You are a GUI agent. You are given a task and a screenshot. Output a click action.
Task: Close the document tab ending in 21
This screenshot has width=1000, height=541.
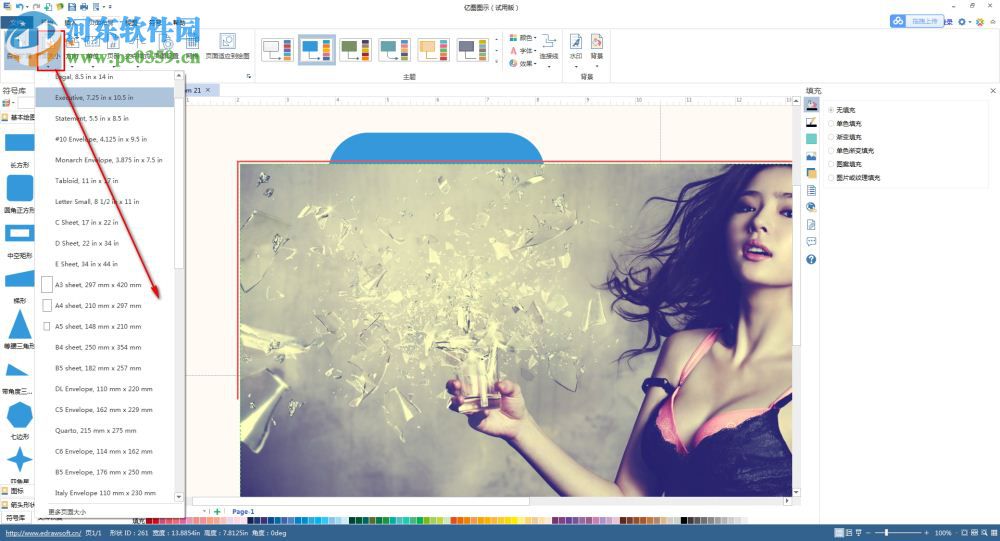click(x=208, y=90)
